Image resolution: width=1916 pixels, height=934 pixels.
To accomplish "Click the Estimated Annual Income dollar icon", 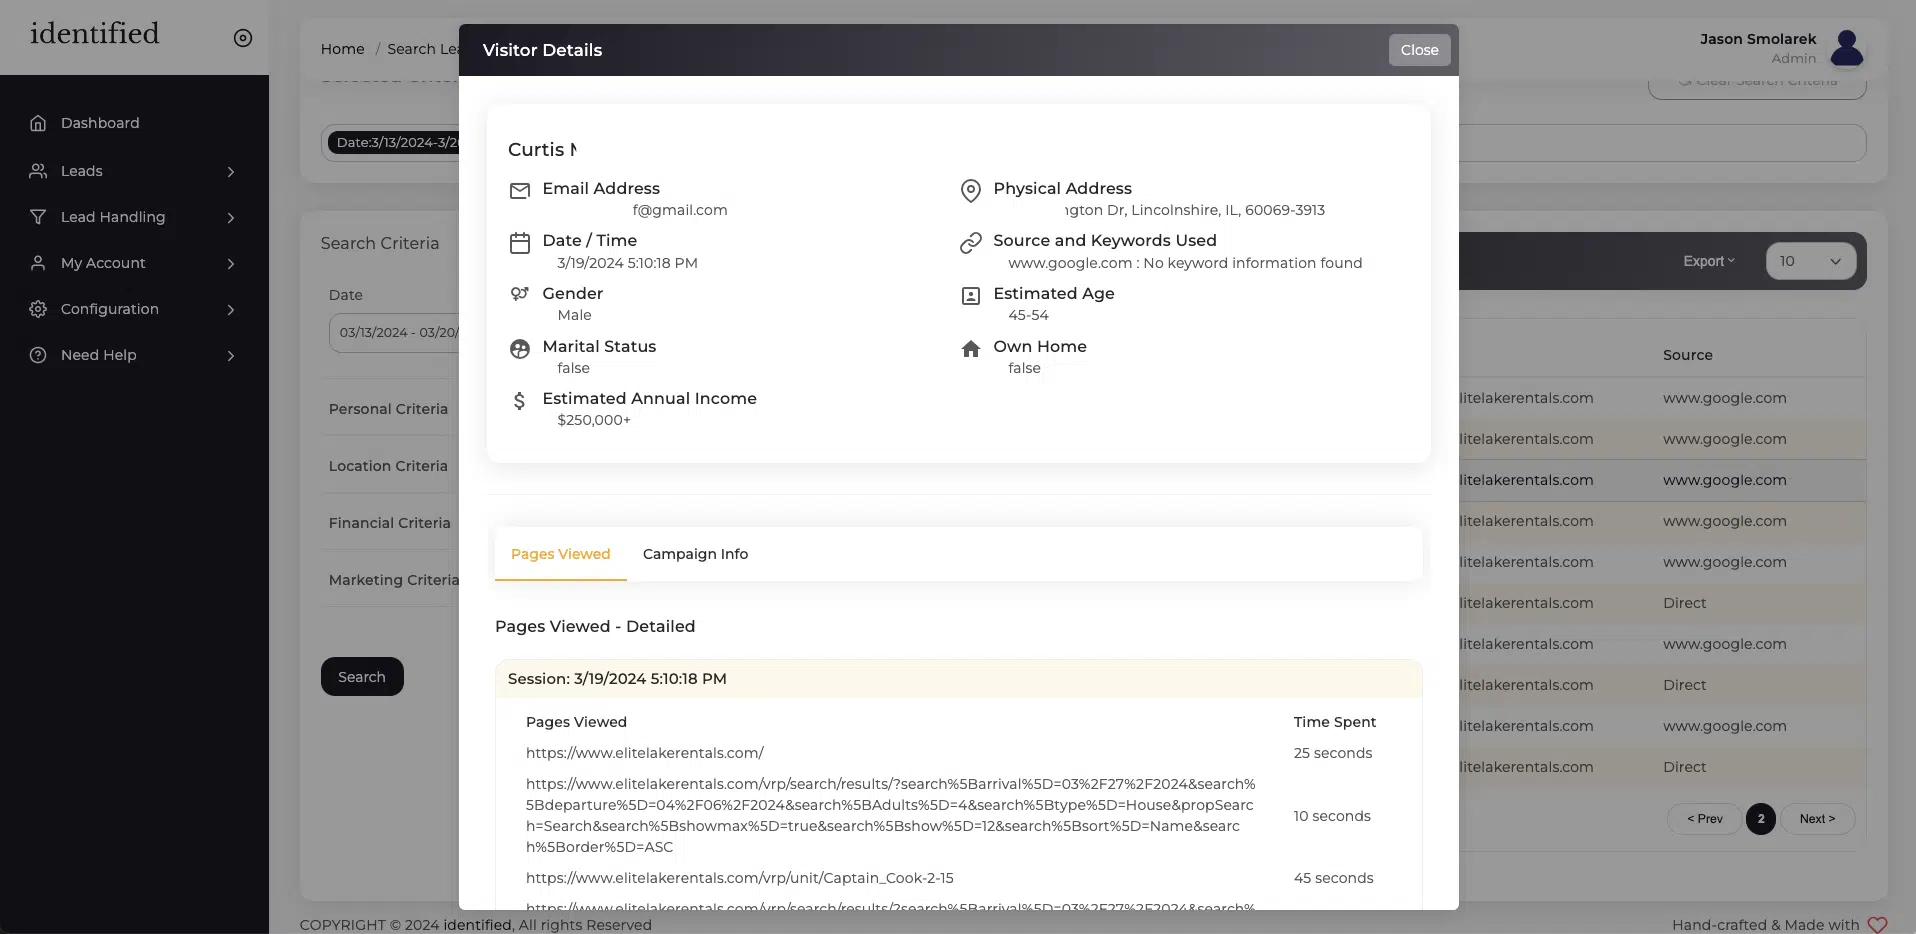I will pos(519,401).
